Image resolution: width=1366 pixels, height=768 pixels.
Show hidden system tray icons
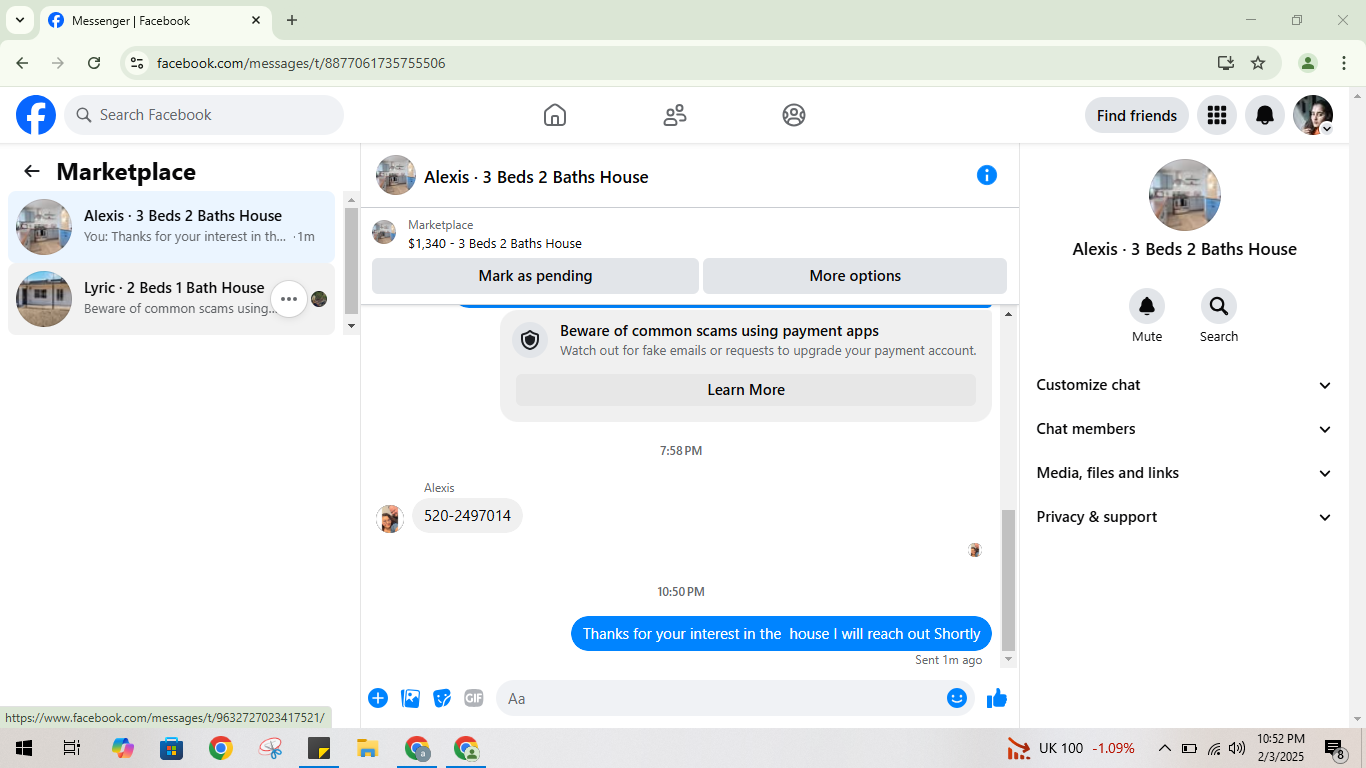coord(1164,748)
